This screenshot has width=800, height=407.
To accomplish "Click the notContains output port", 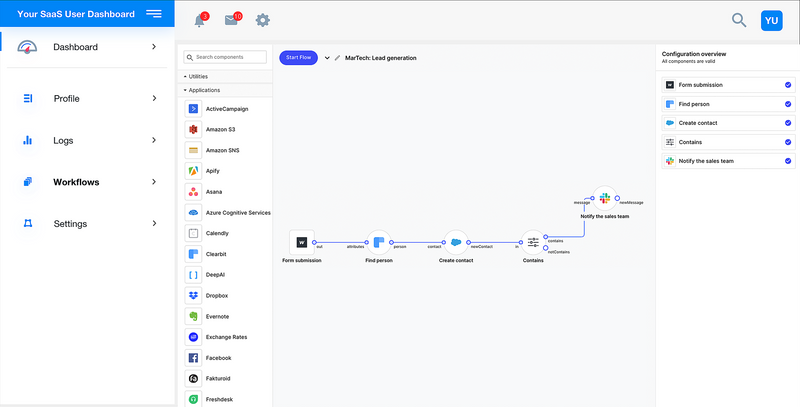I will 546,248.
